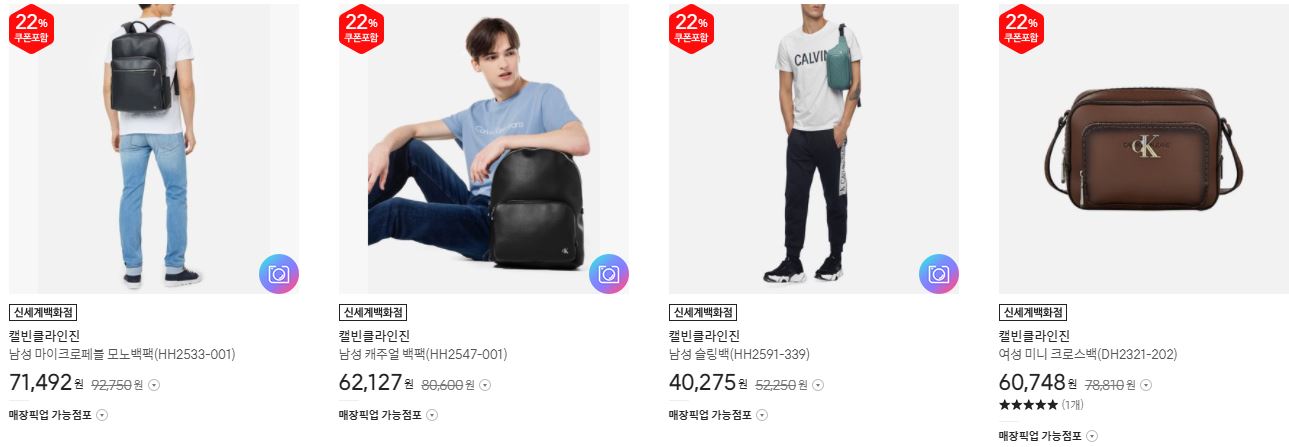Show pickup stores for the sling bag
This screenshot has width=1289, height=447.
coord(762,415)
